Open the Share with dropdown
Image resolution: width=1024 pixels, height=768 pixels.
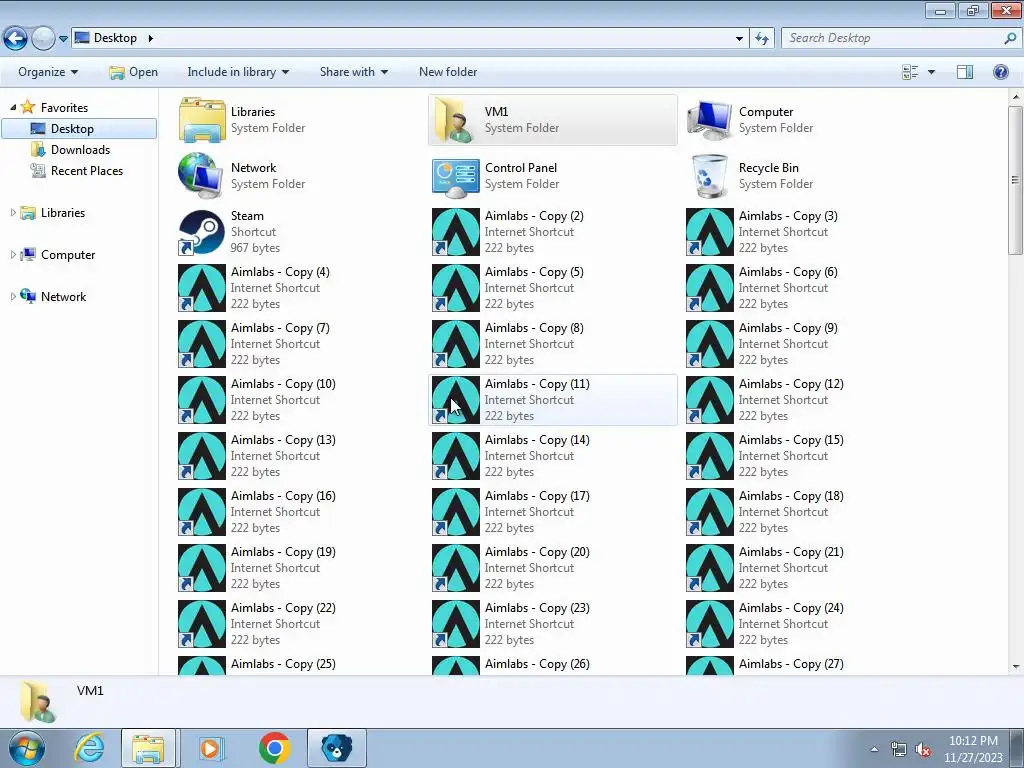coord(353,72)
